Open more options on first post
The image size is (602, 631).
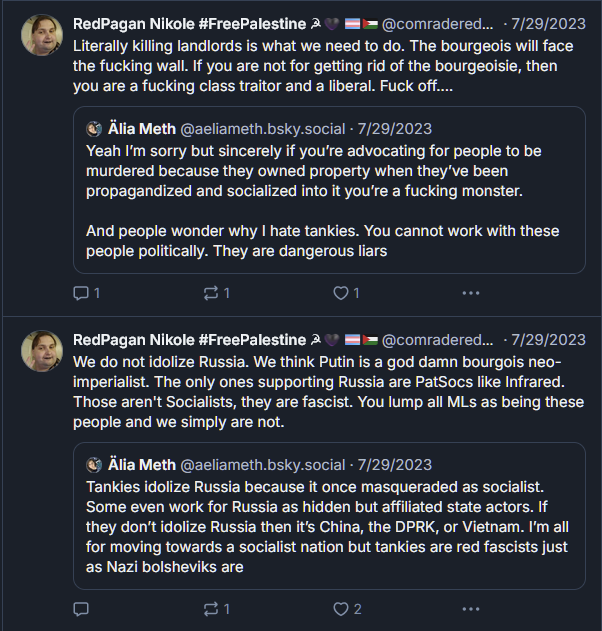tap(471, 293)
